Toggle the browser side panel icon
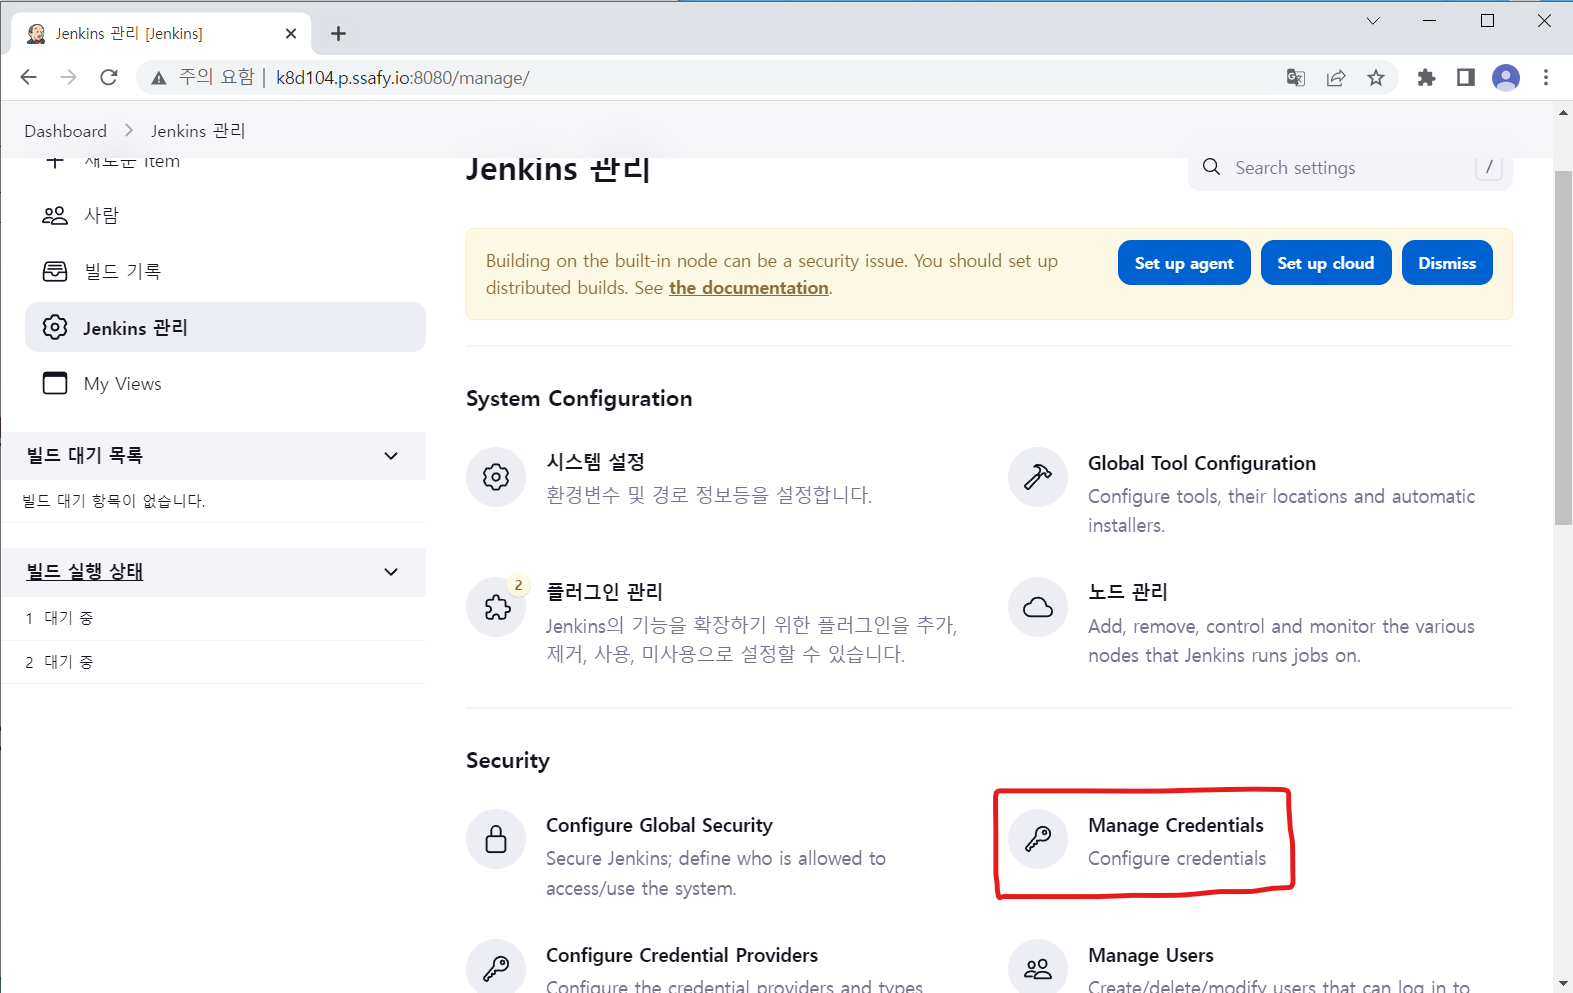This screenshot has width=1573, height=993. pyautogui.click(x=1466, y=77)
